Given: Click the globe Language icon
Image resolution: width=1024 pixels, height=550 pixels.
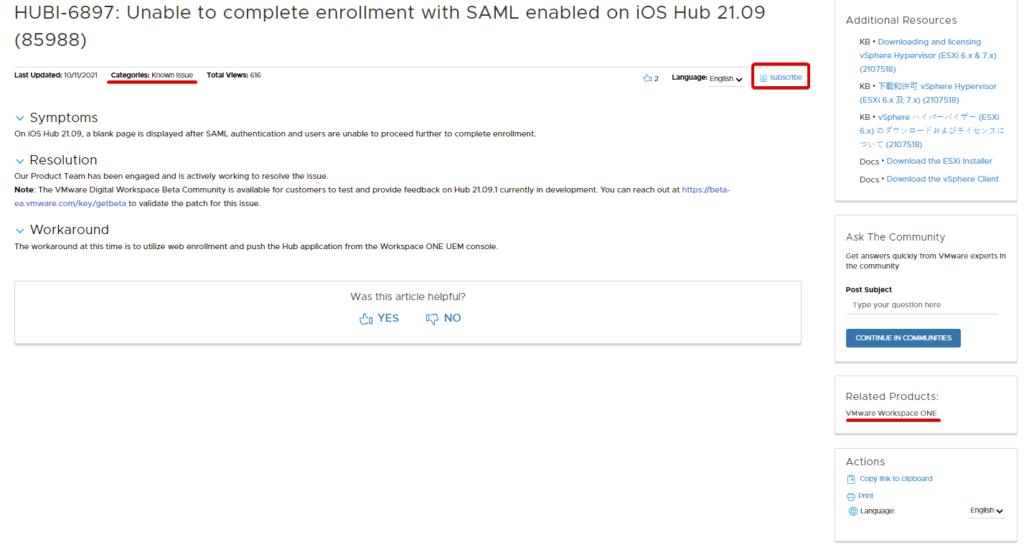Looking at the screenshot, I should [x=853, y=511].
